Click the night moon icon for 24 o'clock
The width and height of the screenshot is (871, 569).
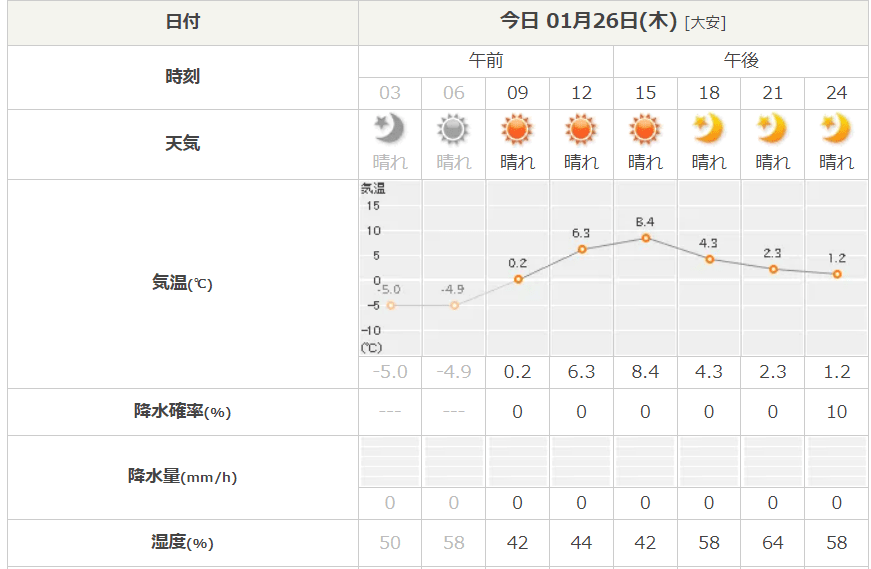tap(837, 129)
